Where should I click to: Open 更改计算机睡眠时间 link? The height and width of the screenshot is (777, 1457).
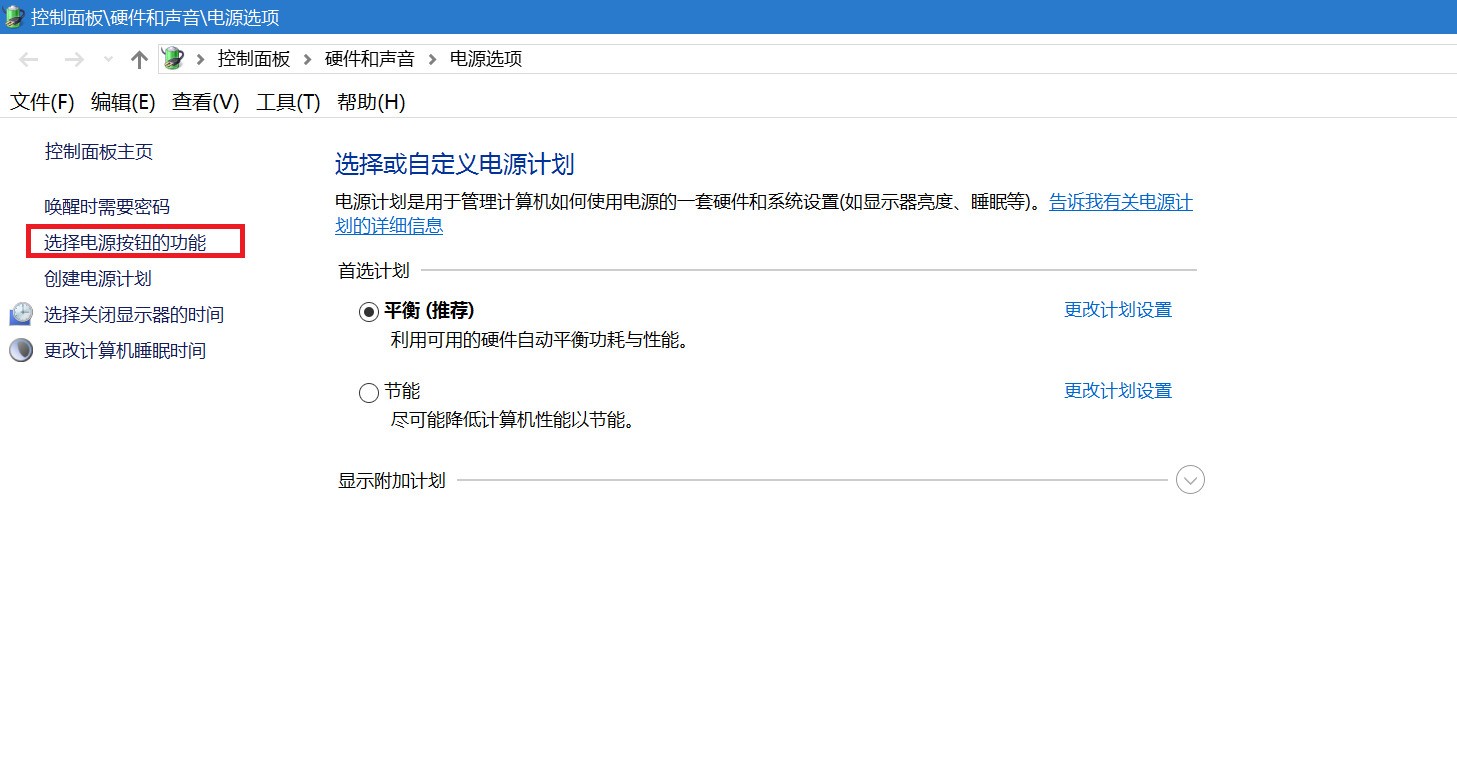coord(125,351)
